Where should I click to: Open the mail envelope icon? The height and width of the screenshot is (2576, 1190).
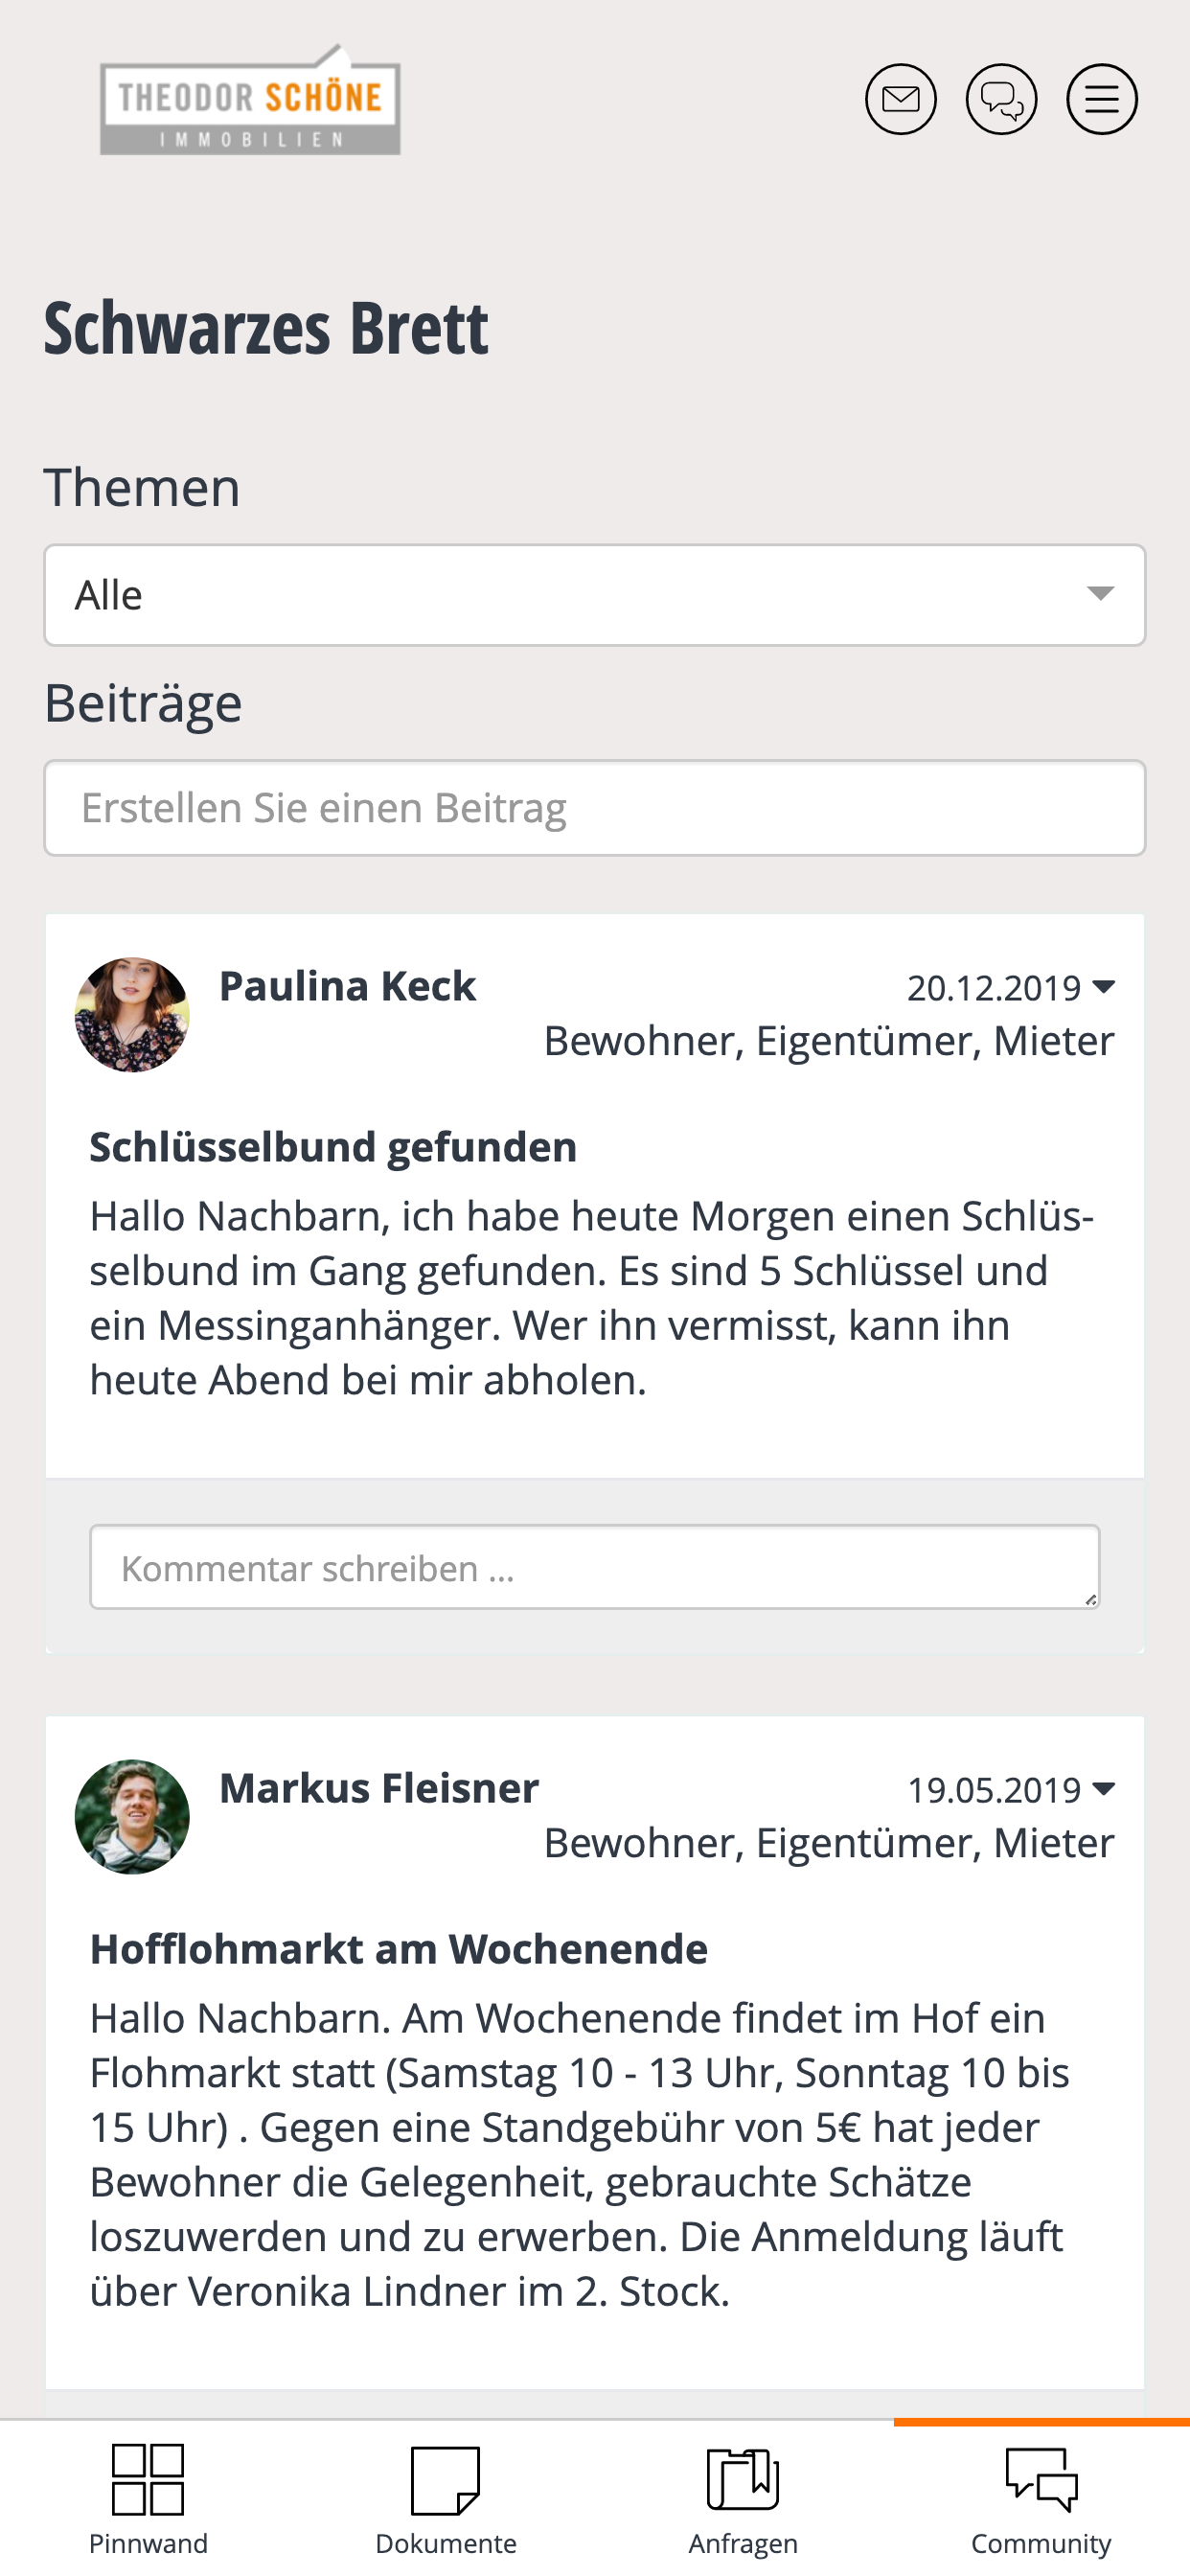900,99
